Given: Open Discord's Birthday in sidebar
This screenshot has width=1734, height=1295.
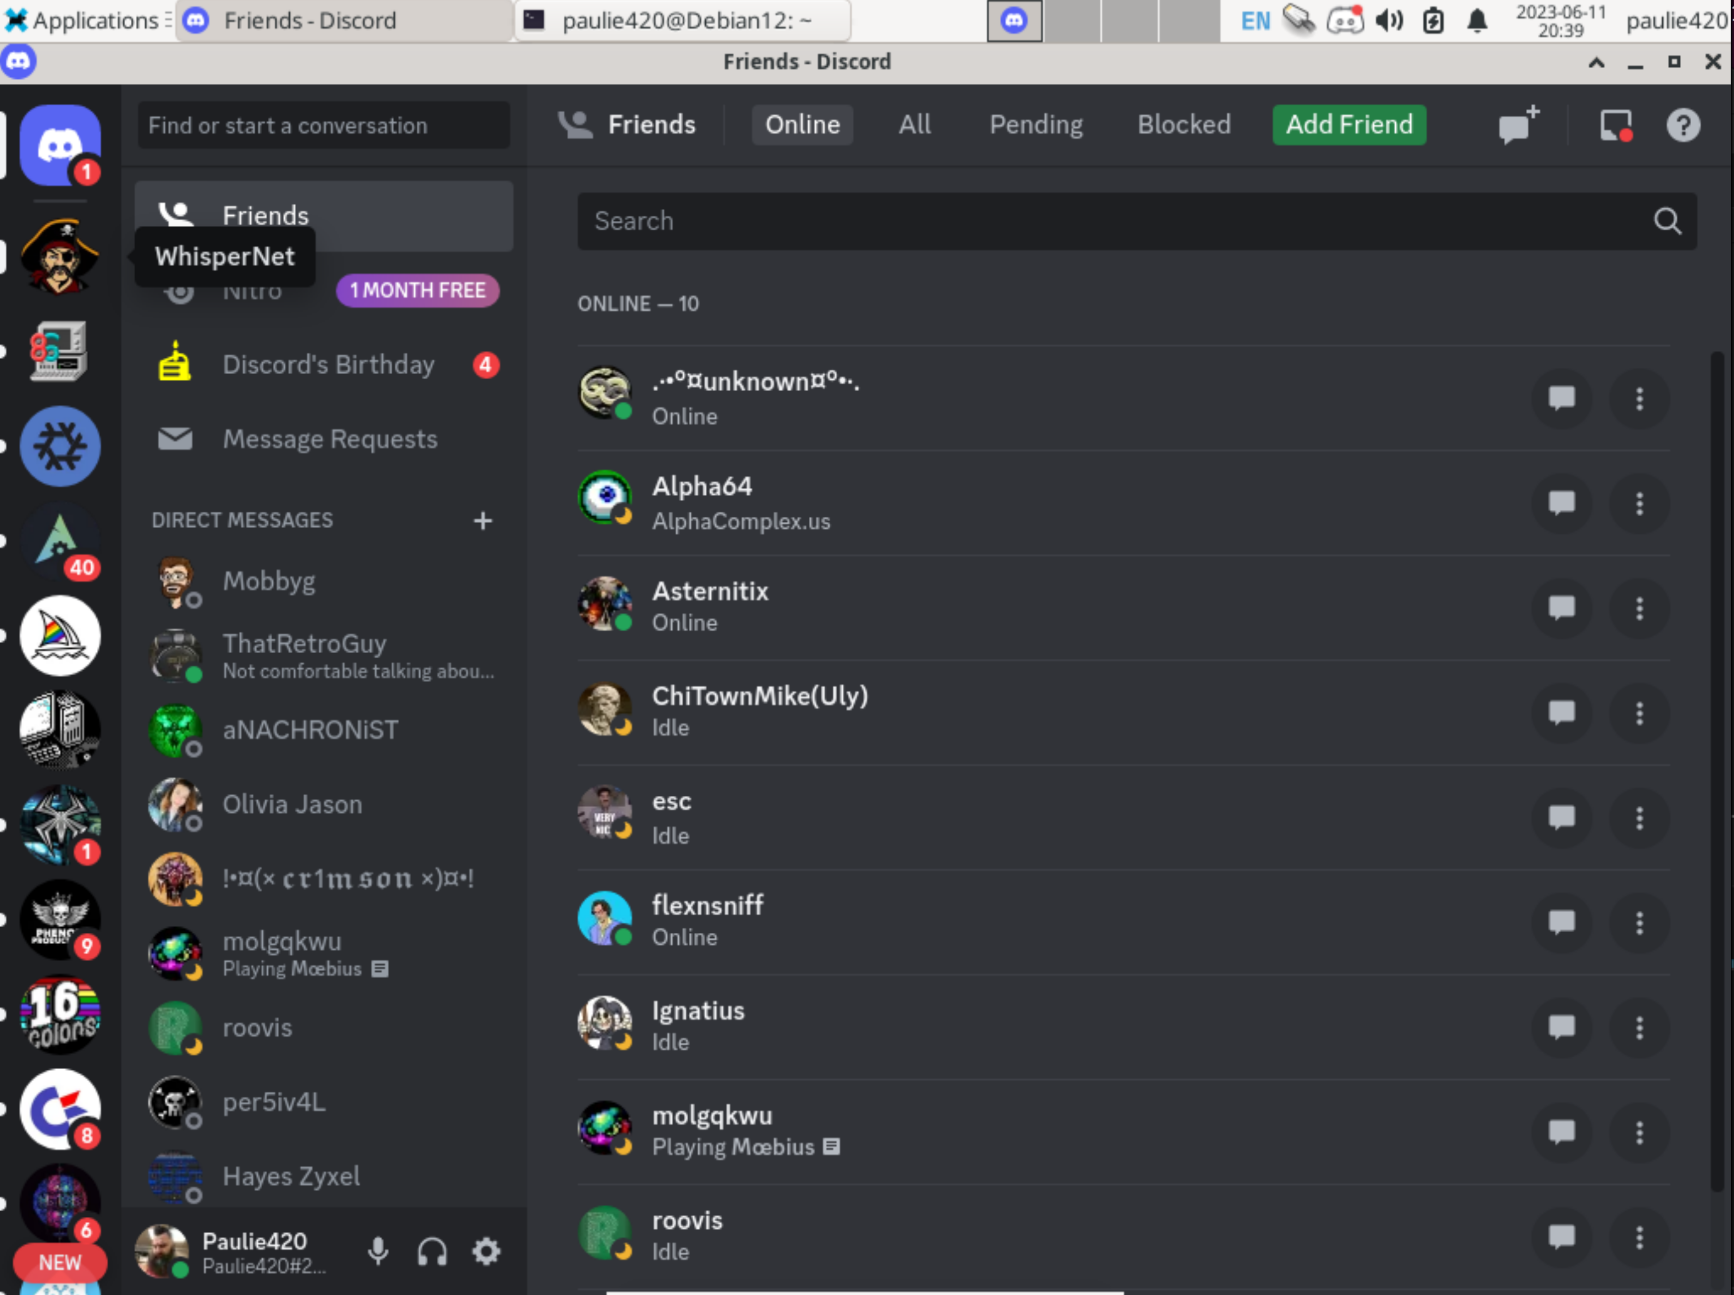Looking at the screenshot, I should click(x=324, y=365).
